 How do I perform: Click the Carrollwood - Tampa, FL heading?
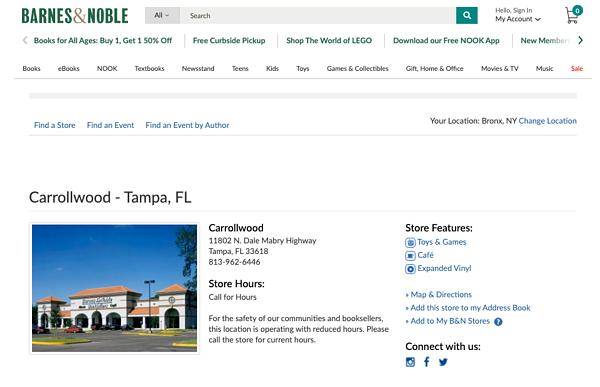click(110, 198)
